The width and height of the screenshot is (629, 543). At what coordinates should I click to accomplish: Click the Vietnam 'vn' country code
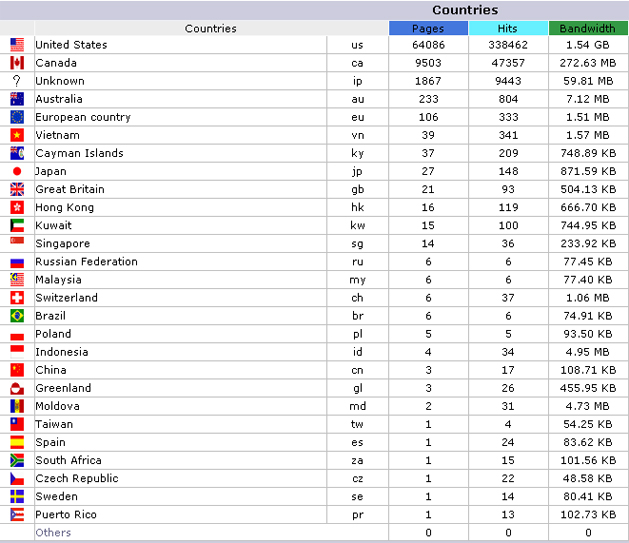[357, 135]
